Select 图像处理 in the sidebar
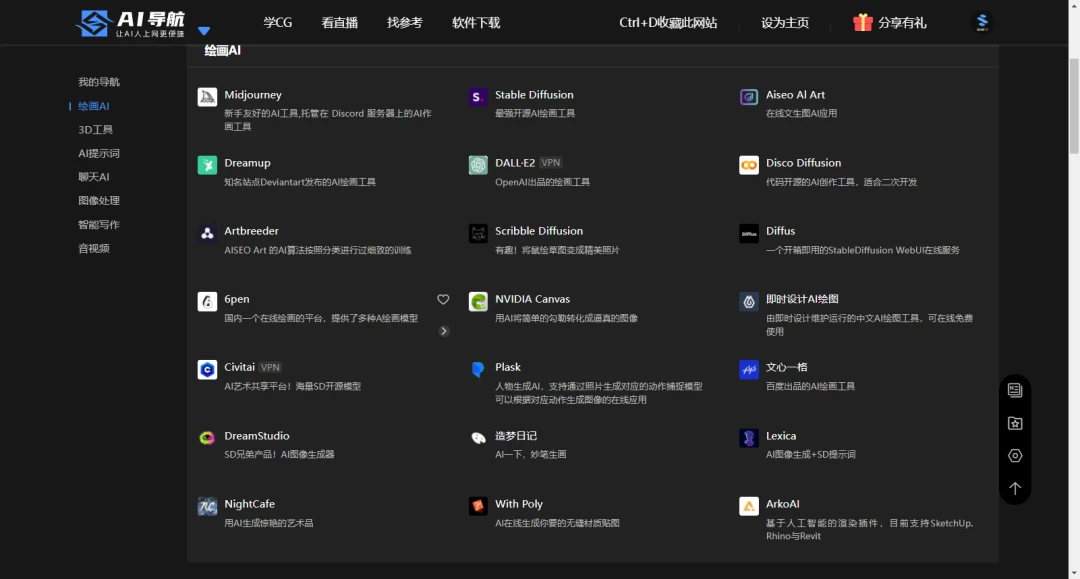Screen dimensions: 1080x579 pyautogui.click(x=98, y=200)
